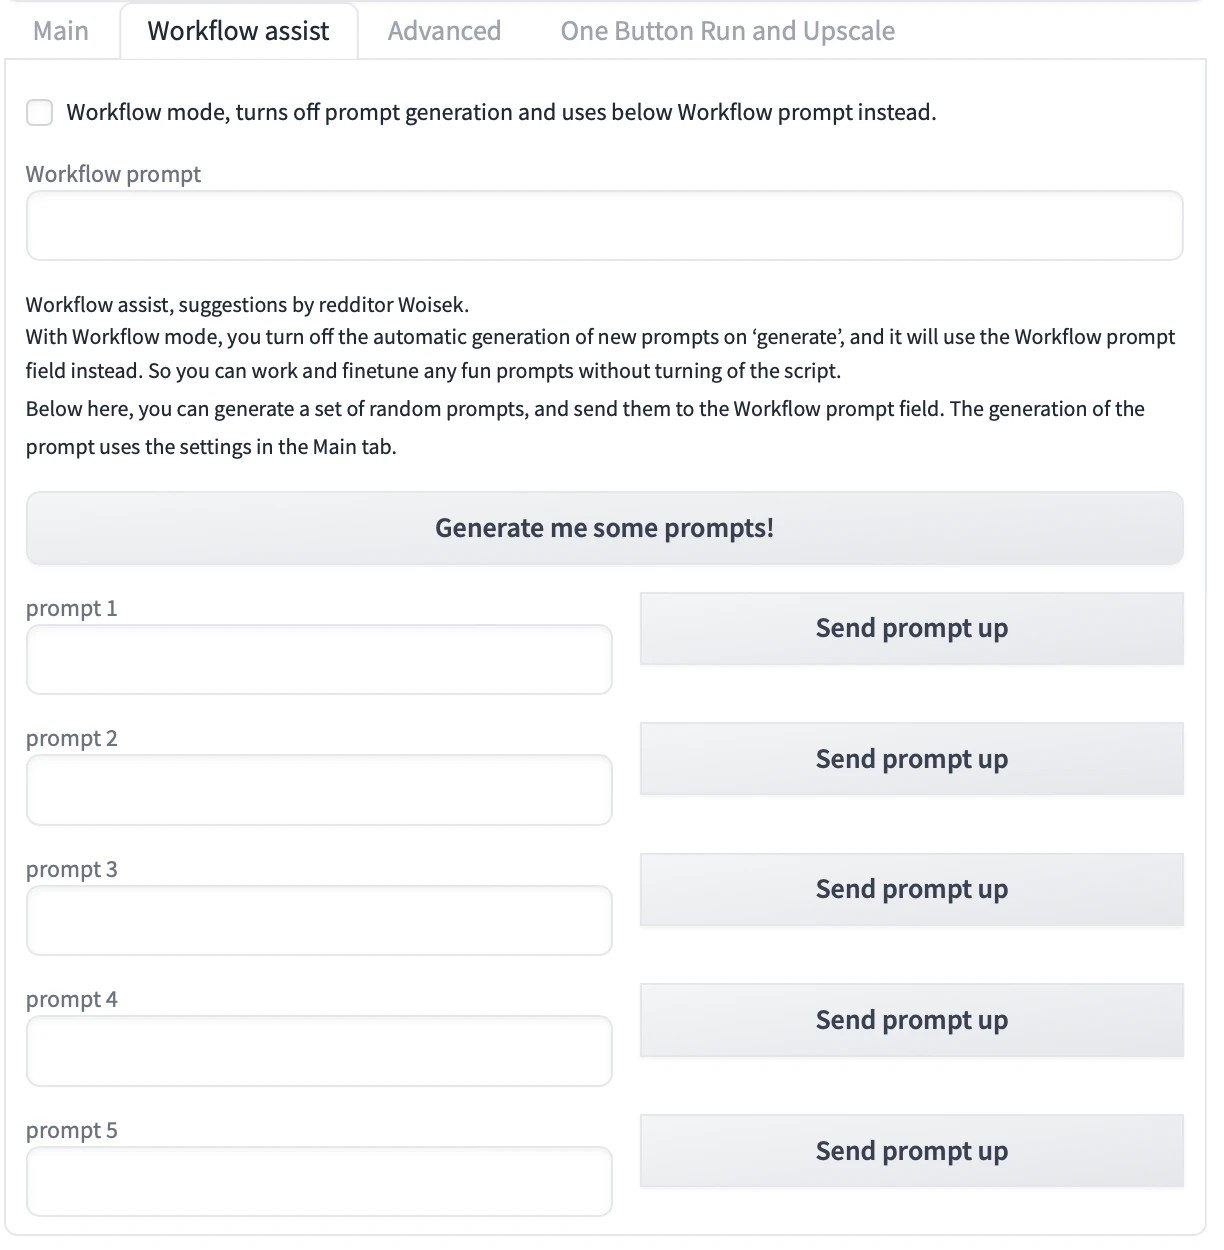
Task: Send prompt 1 up to Workflow prompt
Action: click(x=911, y=628)
